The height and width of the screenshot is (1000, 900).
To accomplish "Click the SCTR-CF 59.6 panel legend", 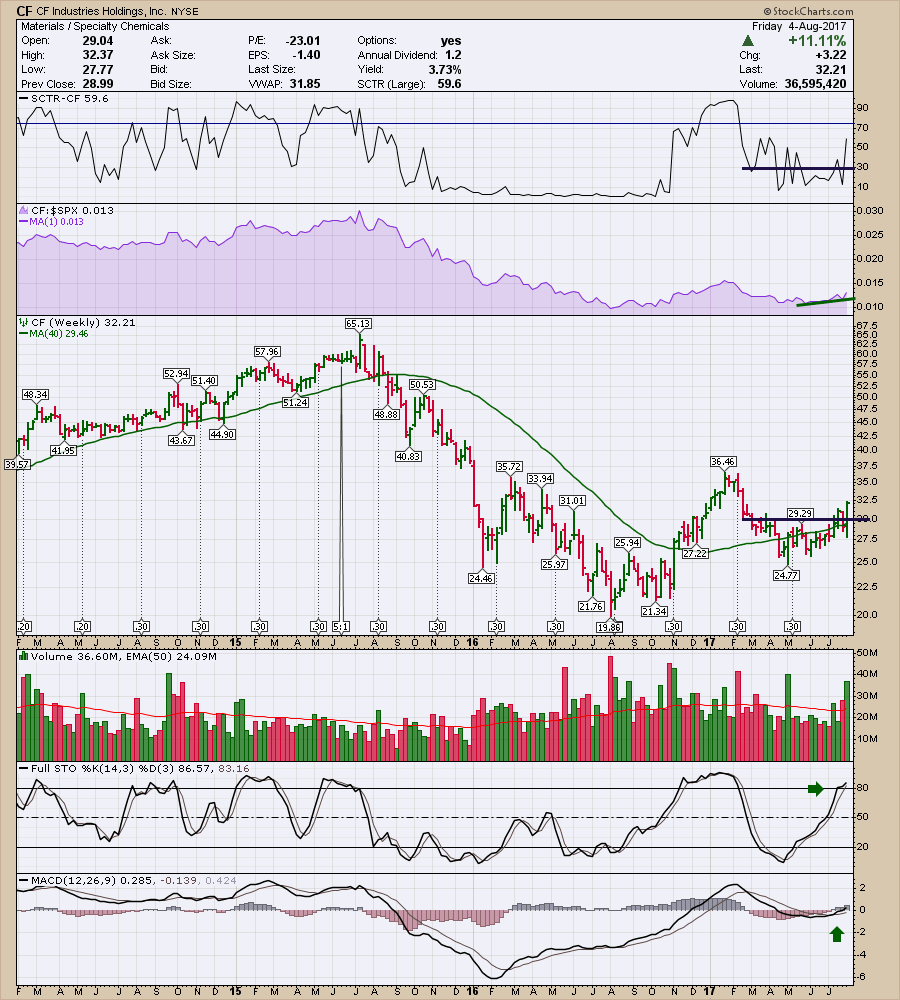I will click(x=64, y=99).
